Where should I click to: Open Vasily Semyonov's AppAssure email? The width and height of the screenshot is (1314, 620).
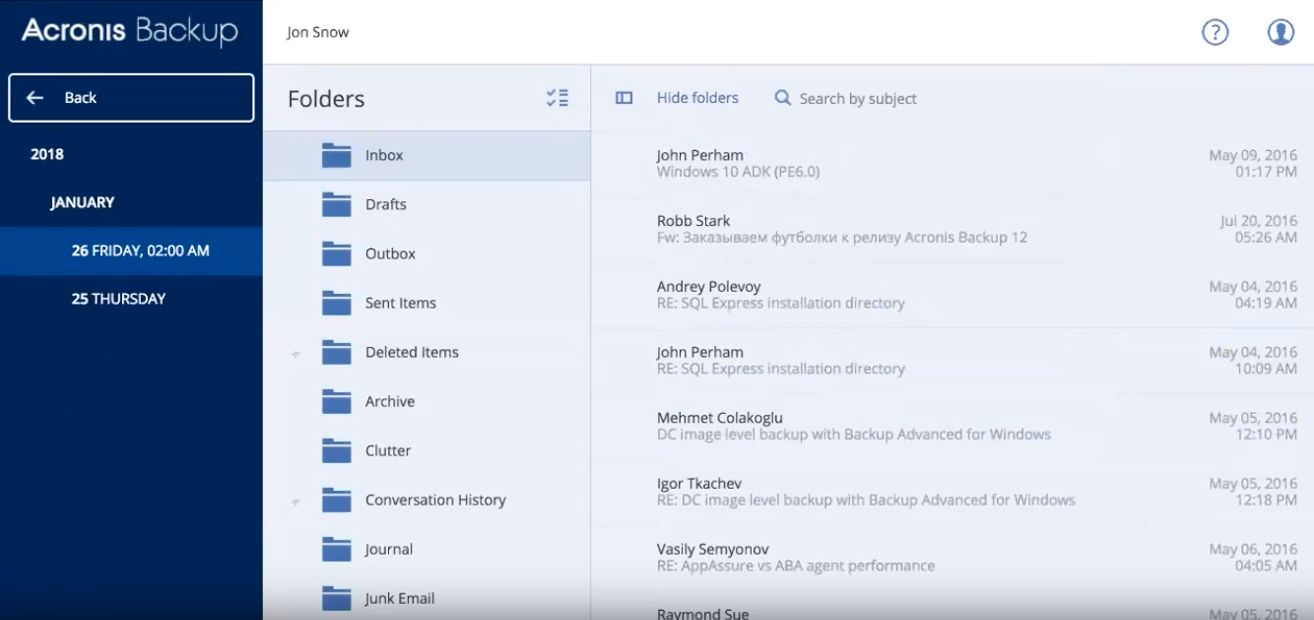[x=952, y=557]
